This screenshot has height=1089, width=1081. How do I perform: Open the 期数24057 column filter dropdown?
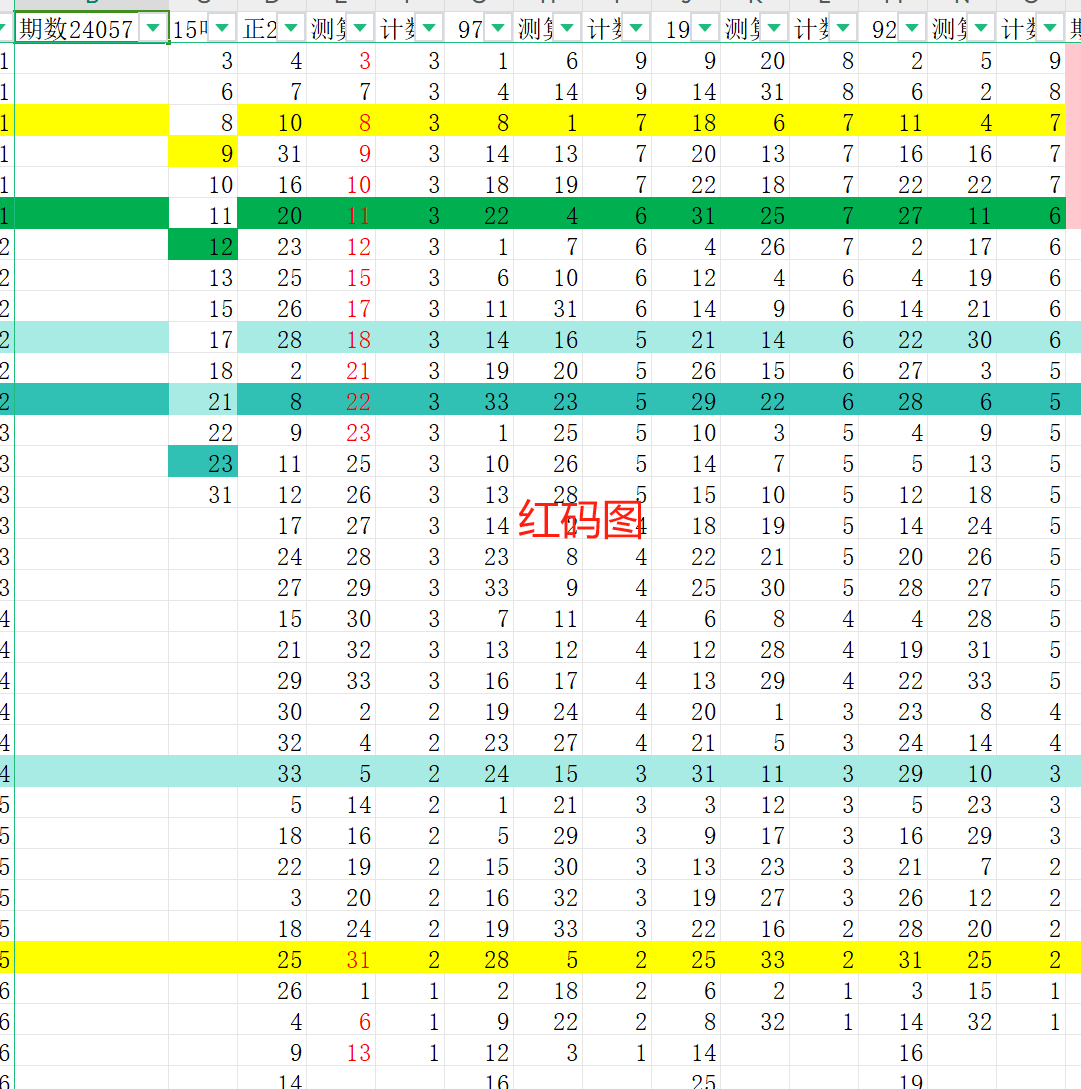[153, 29]
